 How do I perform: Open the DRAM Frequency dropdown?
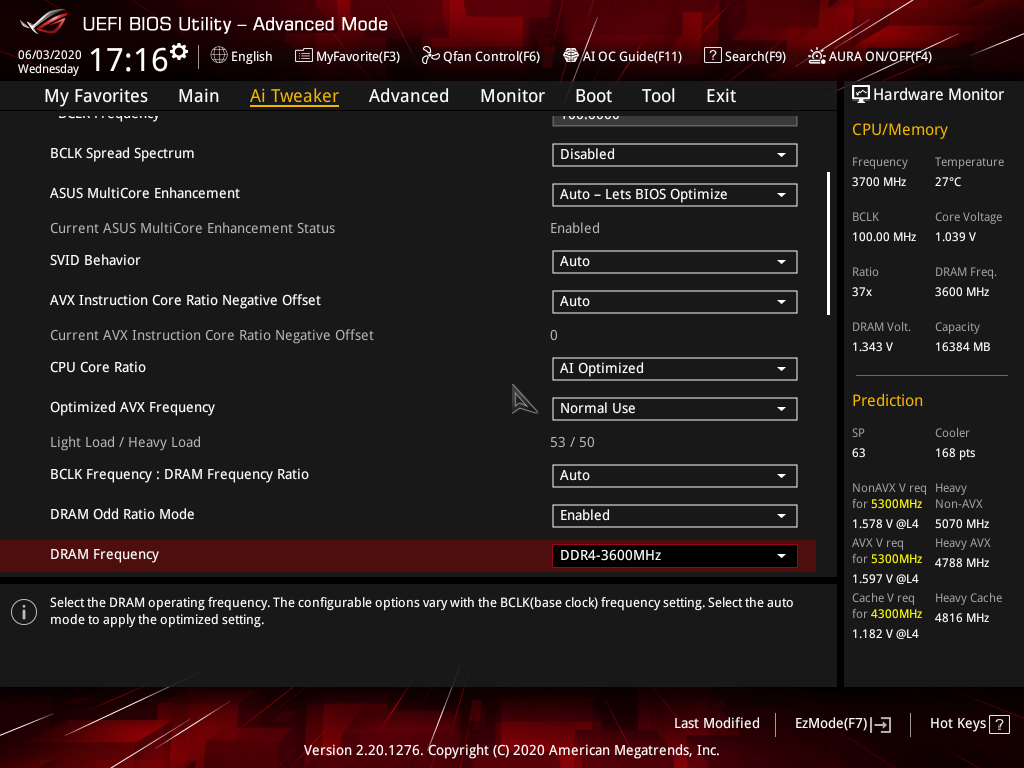point(674,555)
